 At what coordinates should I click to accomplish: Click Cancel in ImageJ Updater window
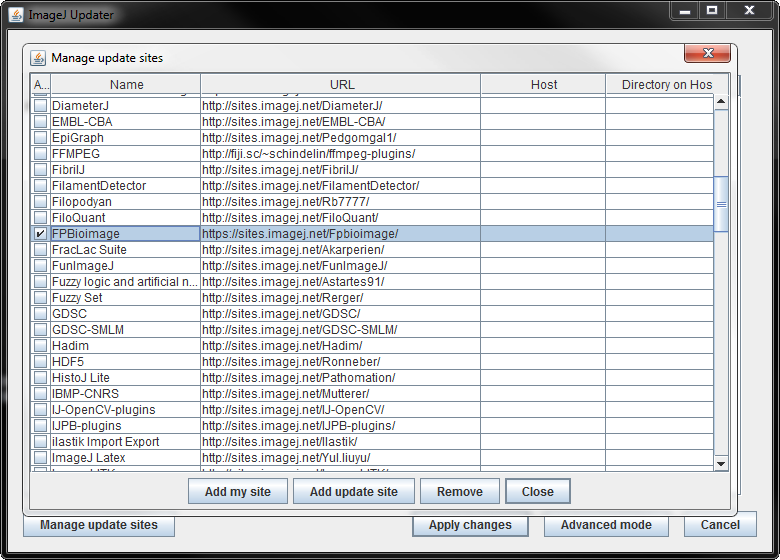[720, 525]
